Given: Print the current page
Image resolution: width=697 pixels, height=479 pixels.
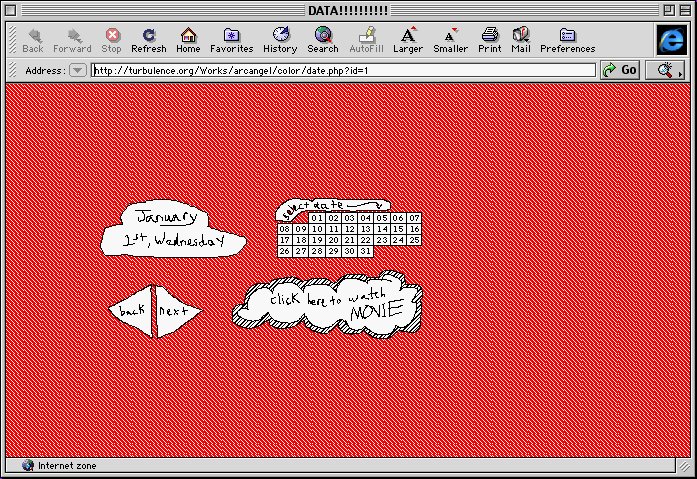Looking at the screenshot, I should coord(490,40).
